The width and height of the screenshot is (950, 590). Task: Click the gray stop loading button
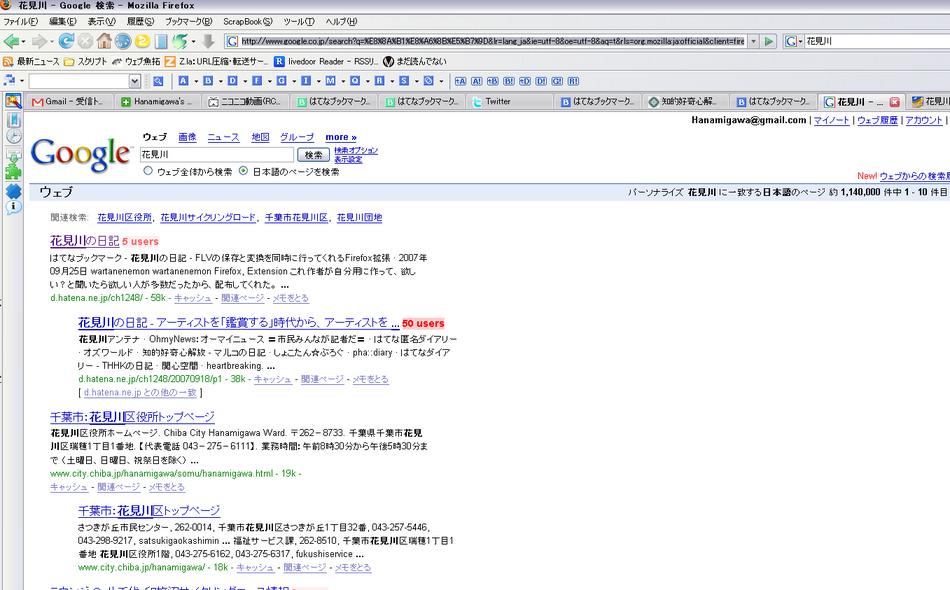pos(85,41)
